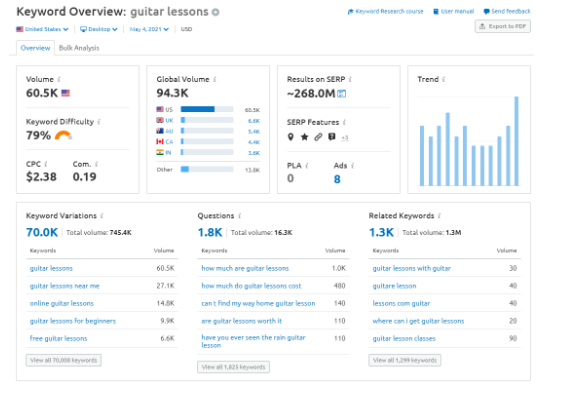The height and width of the screenshot is (398, 562).
Task: Open the United States country dropdown
Action: pyautogui.click(x=42, y=29)
